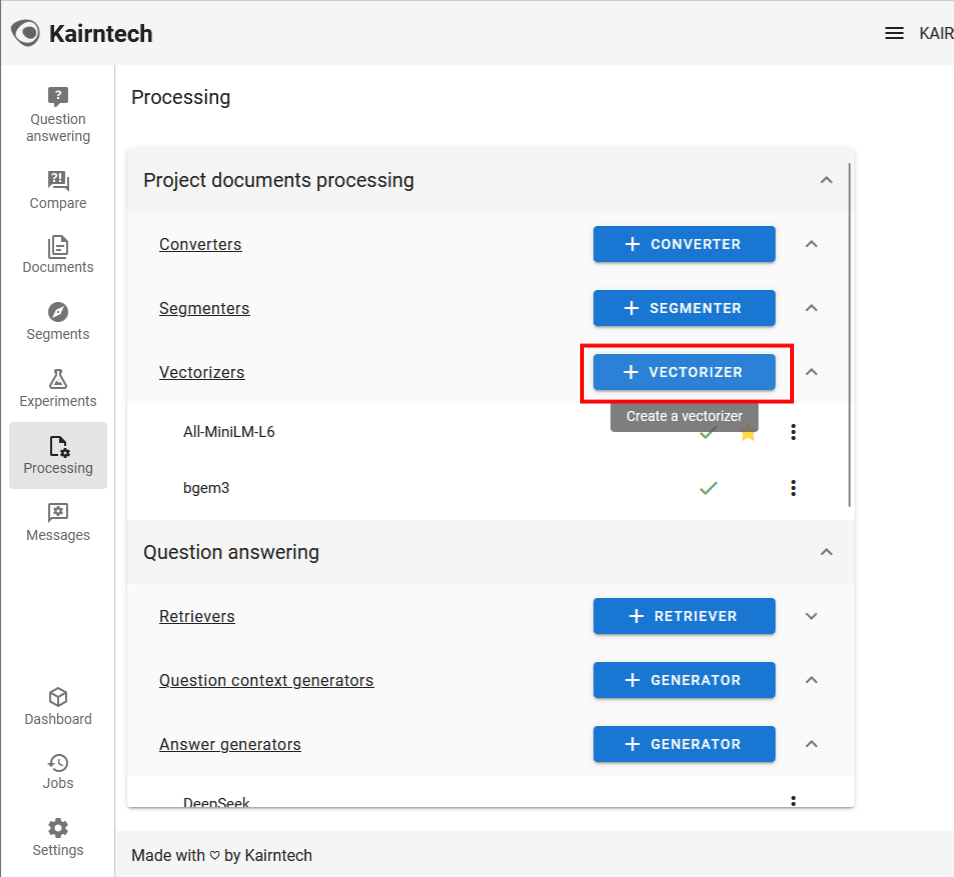
Task: Open Jobs history icon
Action: coord(58,763)
